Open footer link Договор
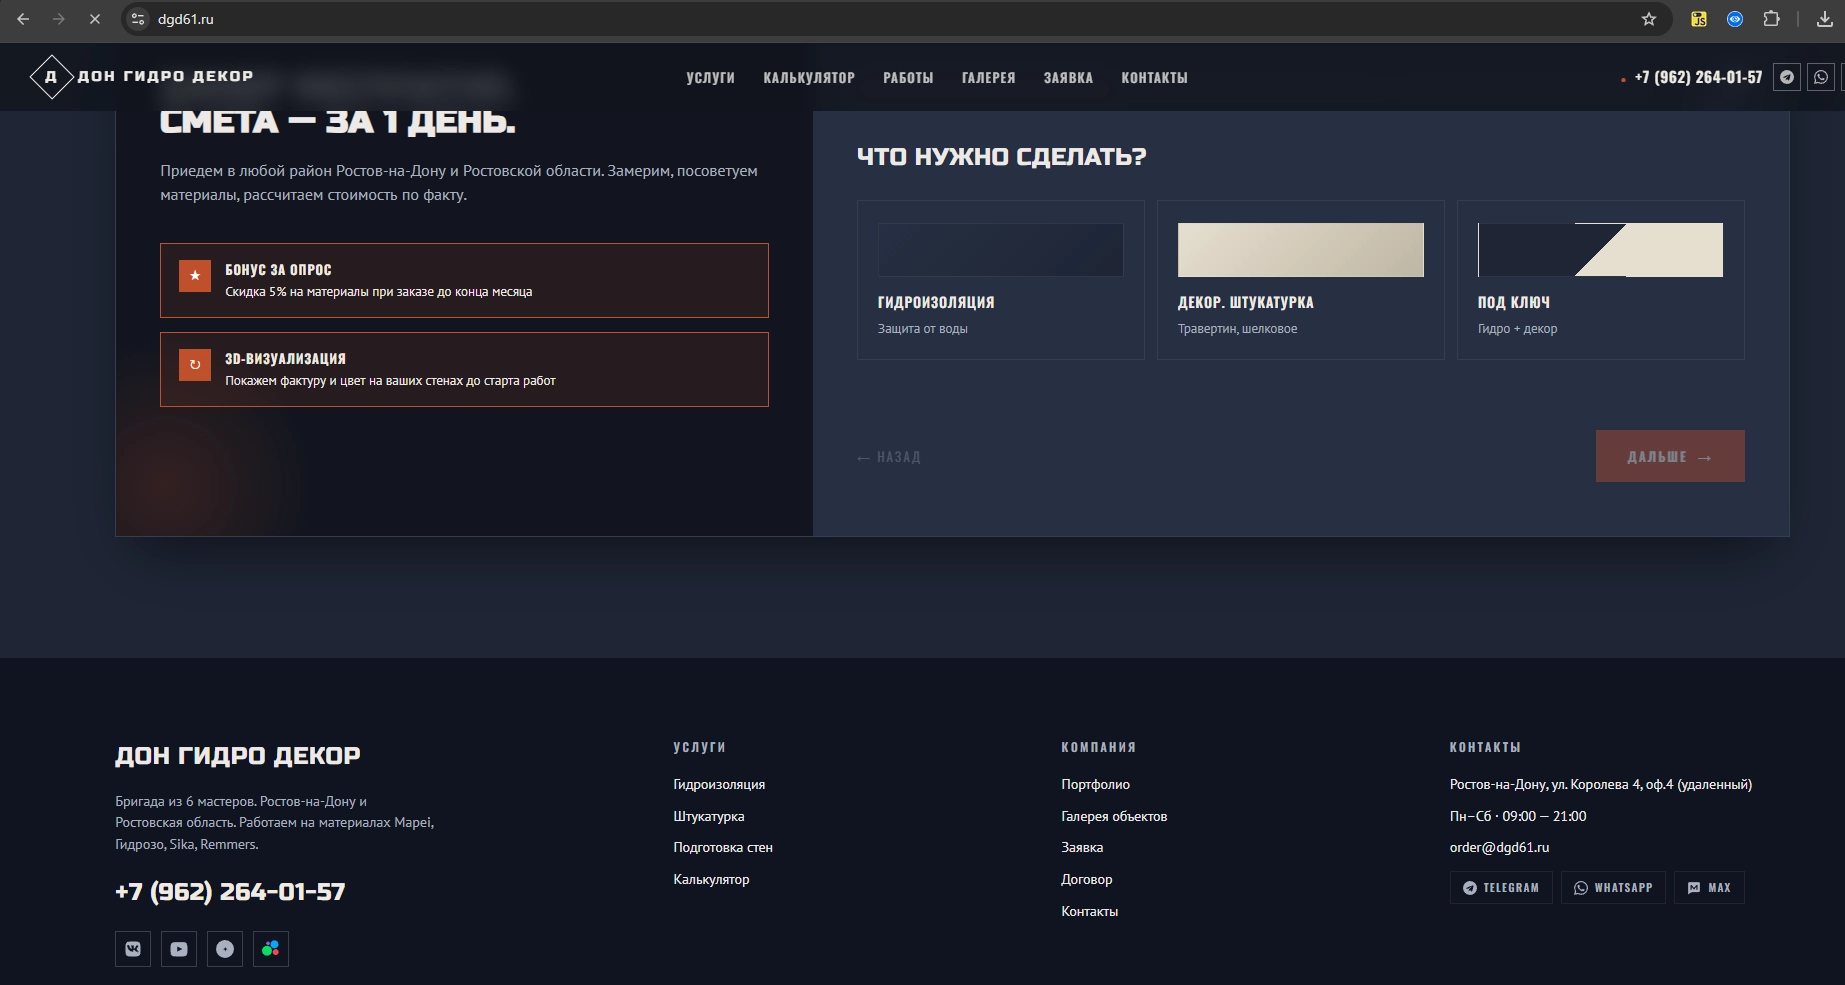 [1087, 880]
